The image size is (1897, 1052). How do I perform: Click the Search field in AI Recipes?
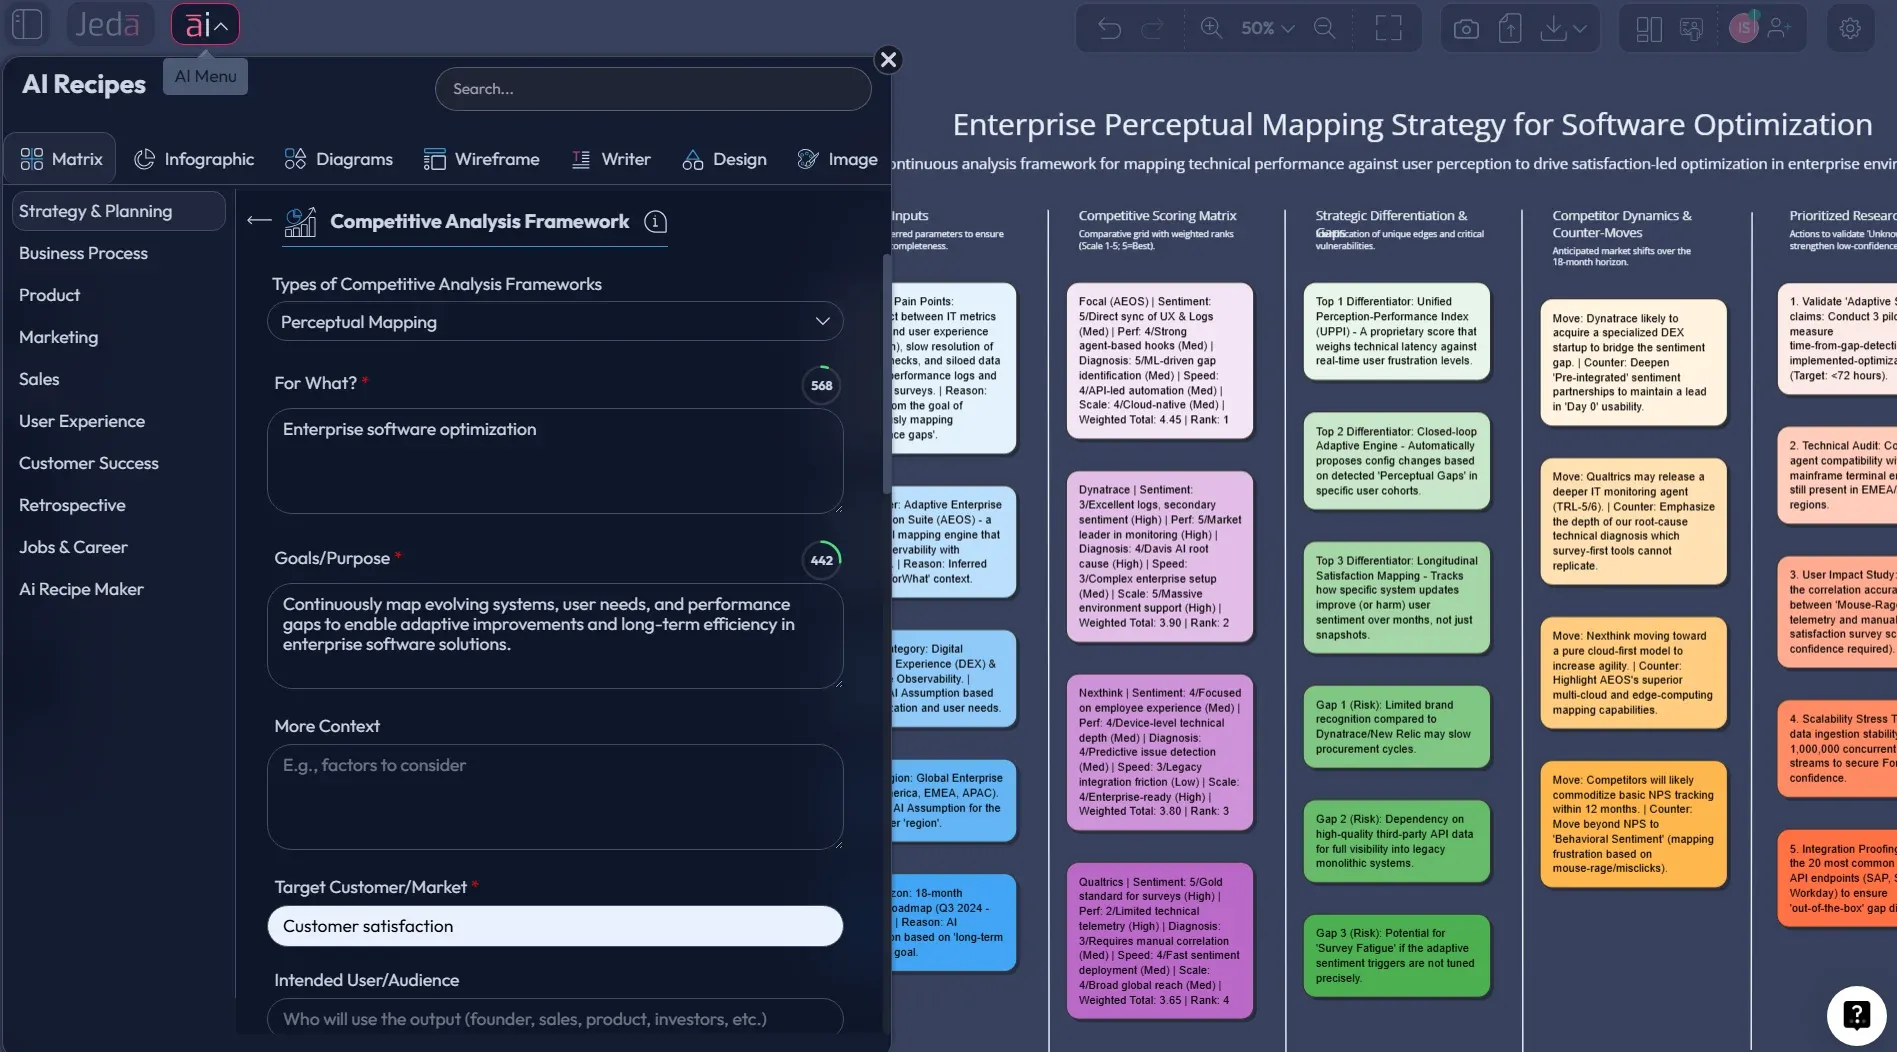(652, 89)
